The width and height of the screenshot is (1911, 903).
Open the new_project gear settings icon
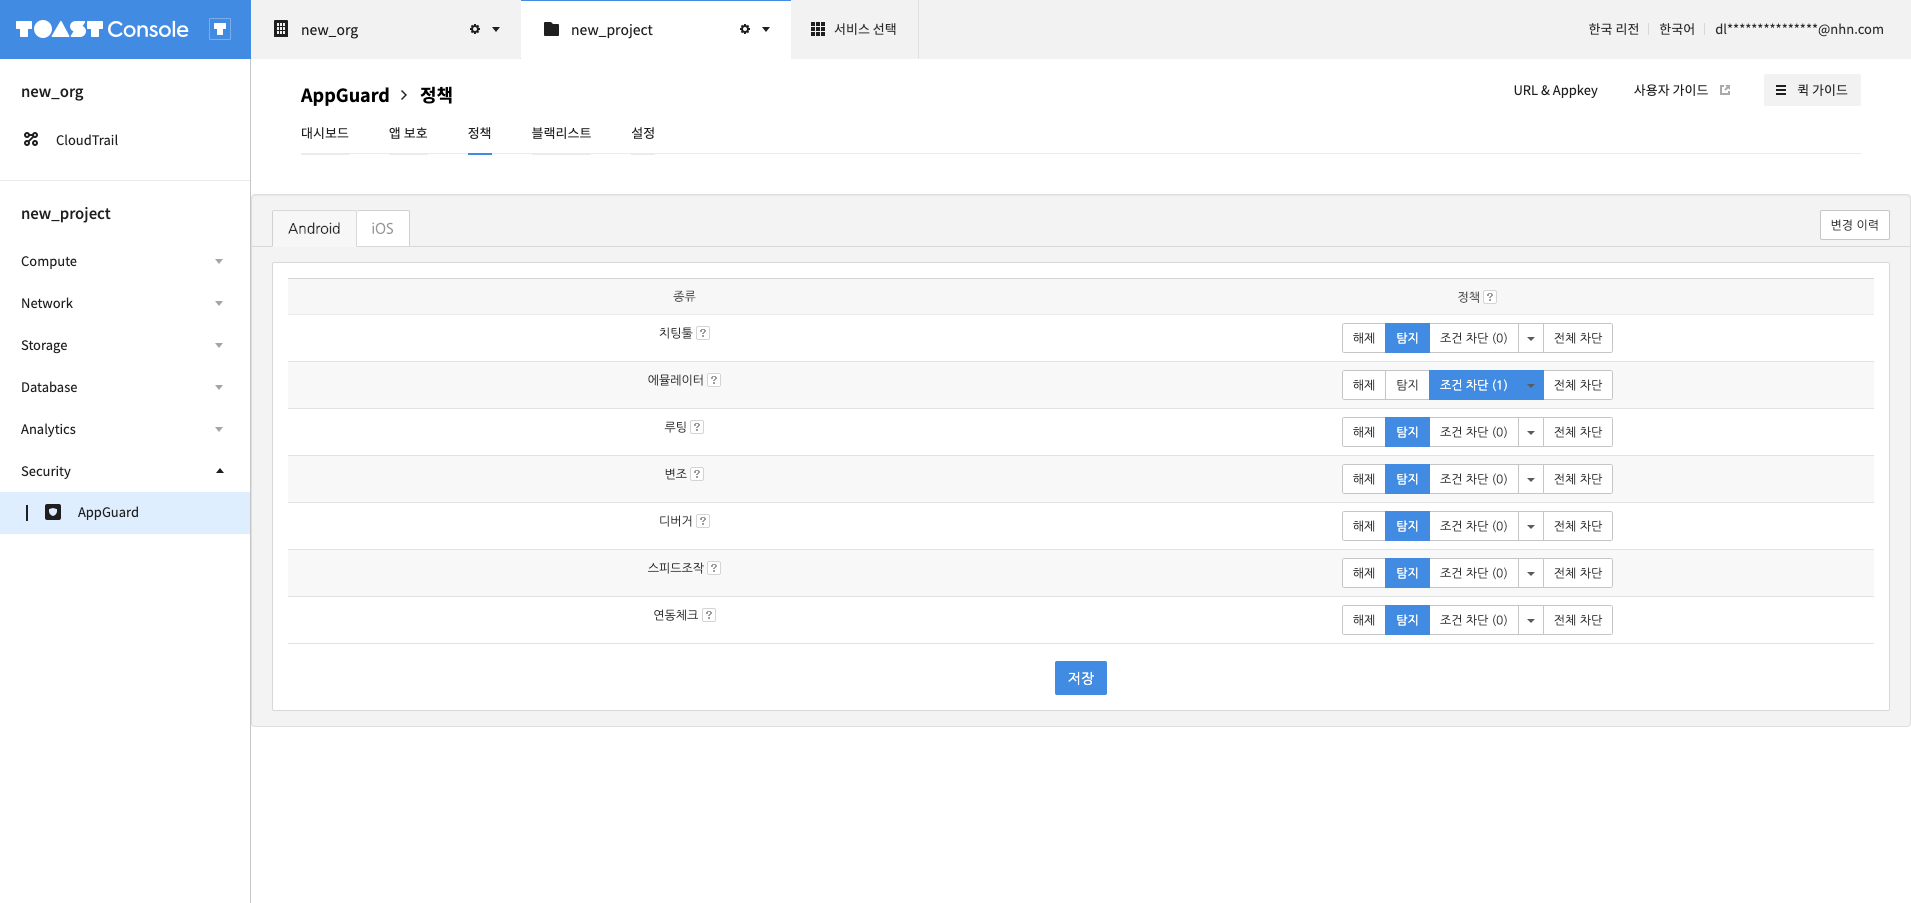[745, 29]
